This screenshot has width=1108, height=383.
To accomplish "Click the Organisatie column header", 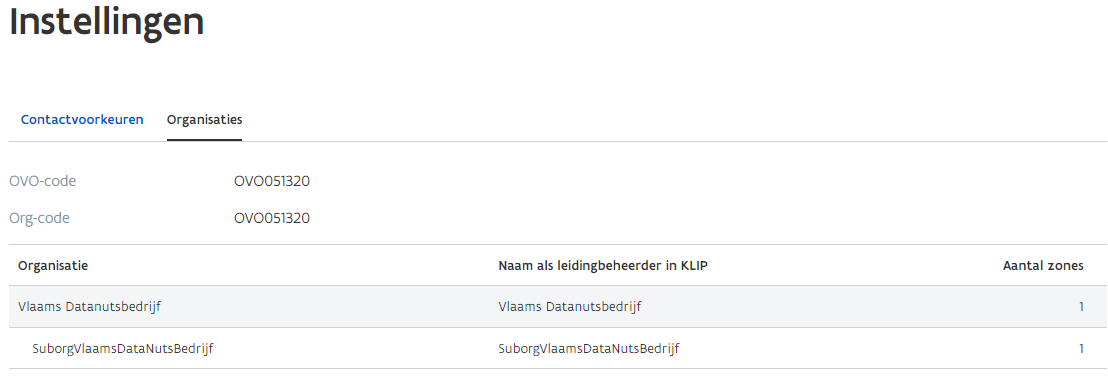I will pyautogui.click(x=53, y=266).
